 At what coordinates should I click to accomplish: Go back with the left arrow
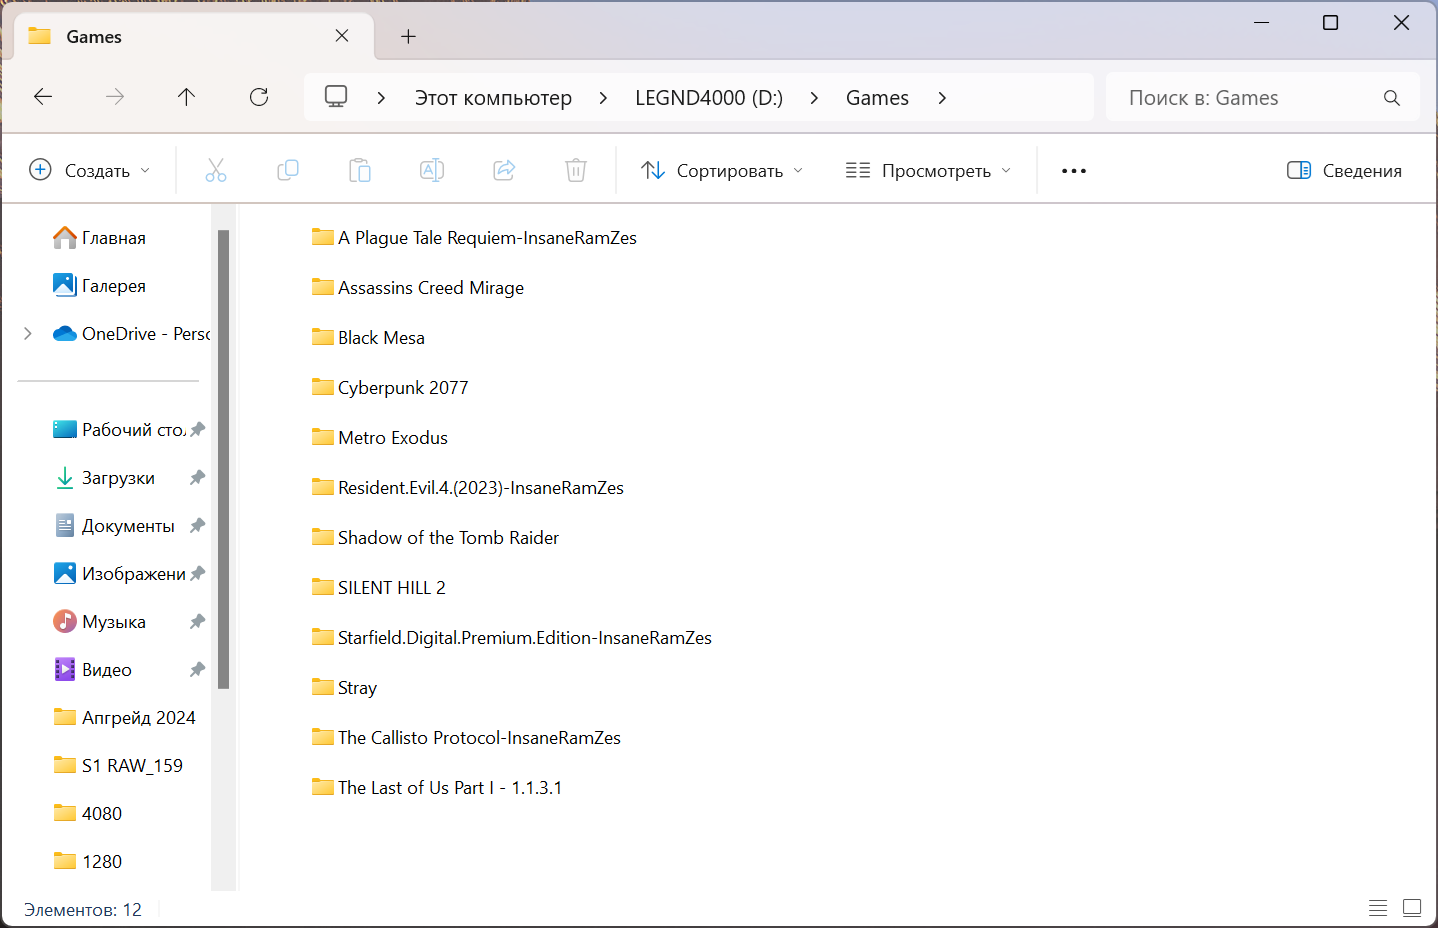[43, 97]
